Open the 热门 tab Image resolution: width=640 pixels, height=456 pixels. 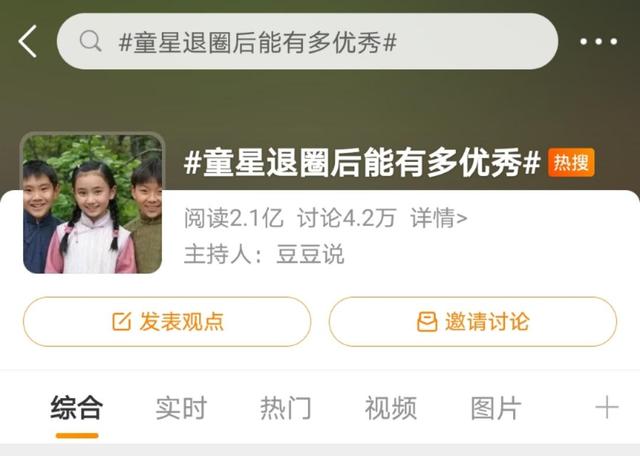click(286, 407)
